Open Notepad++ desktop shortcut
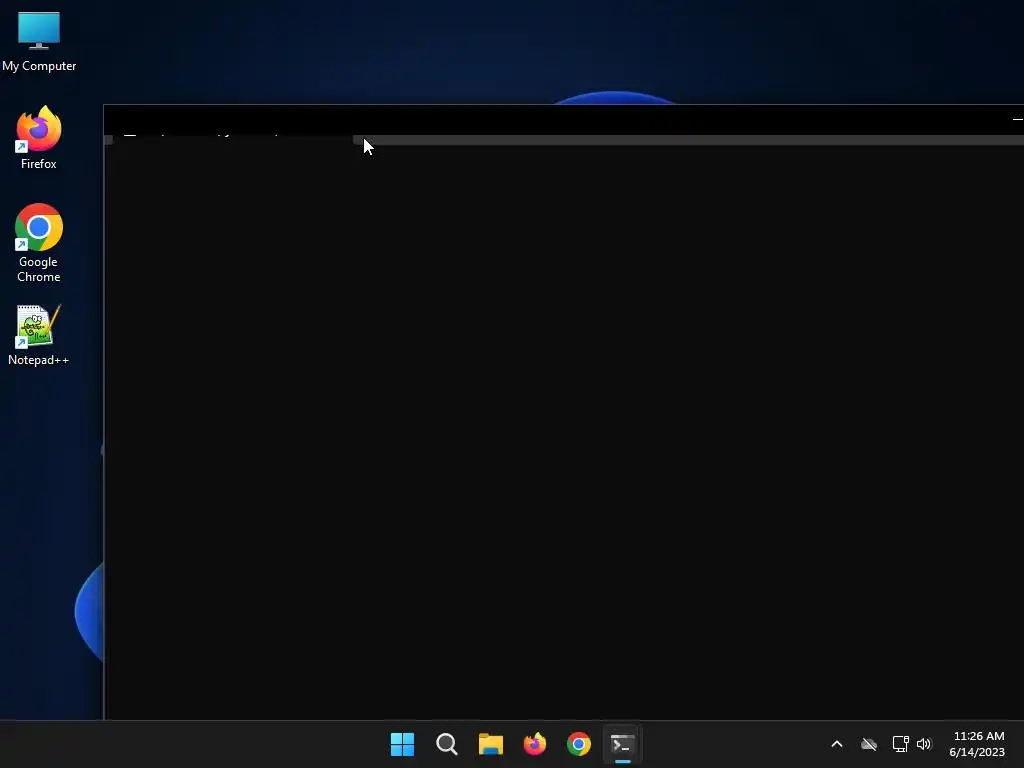The image size is (1024, 768). [39, 335]
